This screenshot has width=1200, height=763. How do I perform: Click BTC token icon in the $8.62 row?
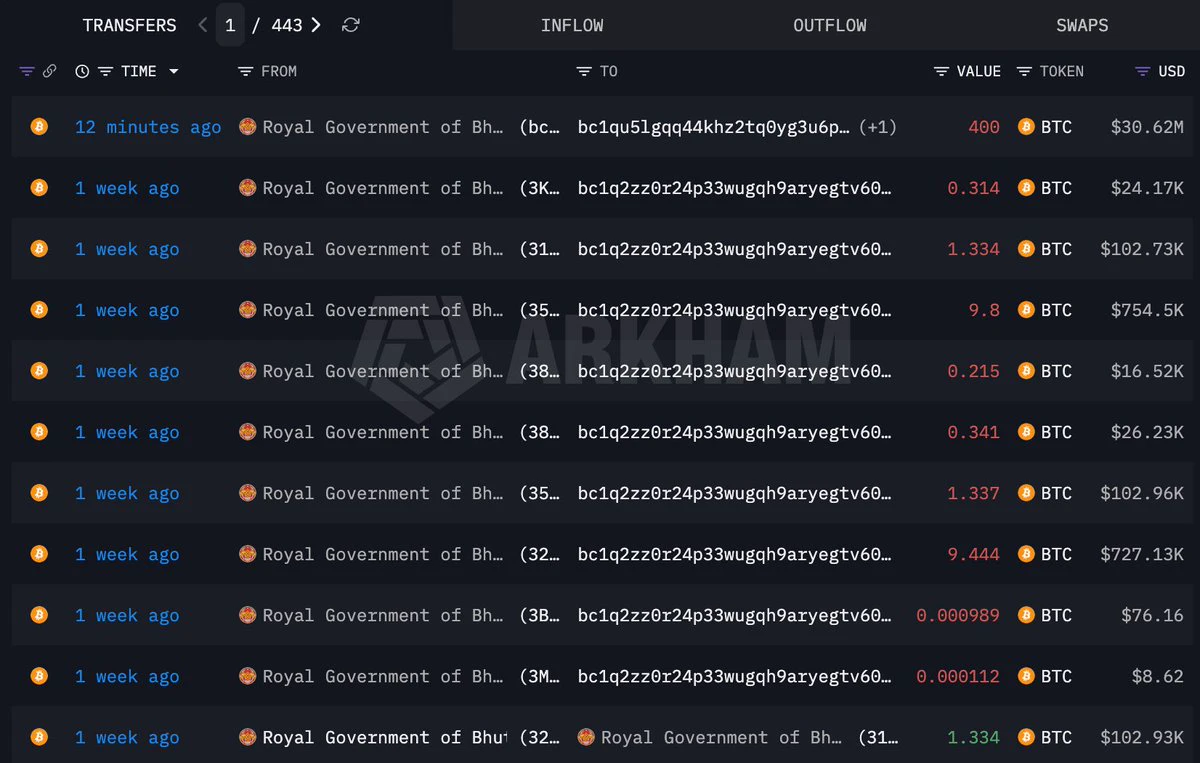coord(1026,676)
